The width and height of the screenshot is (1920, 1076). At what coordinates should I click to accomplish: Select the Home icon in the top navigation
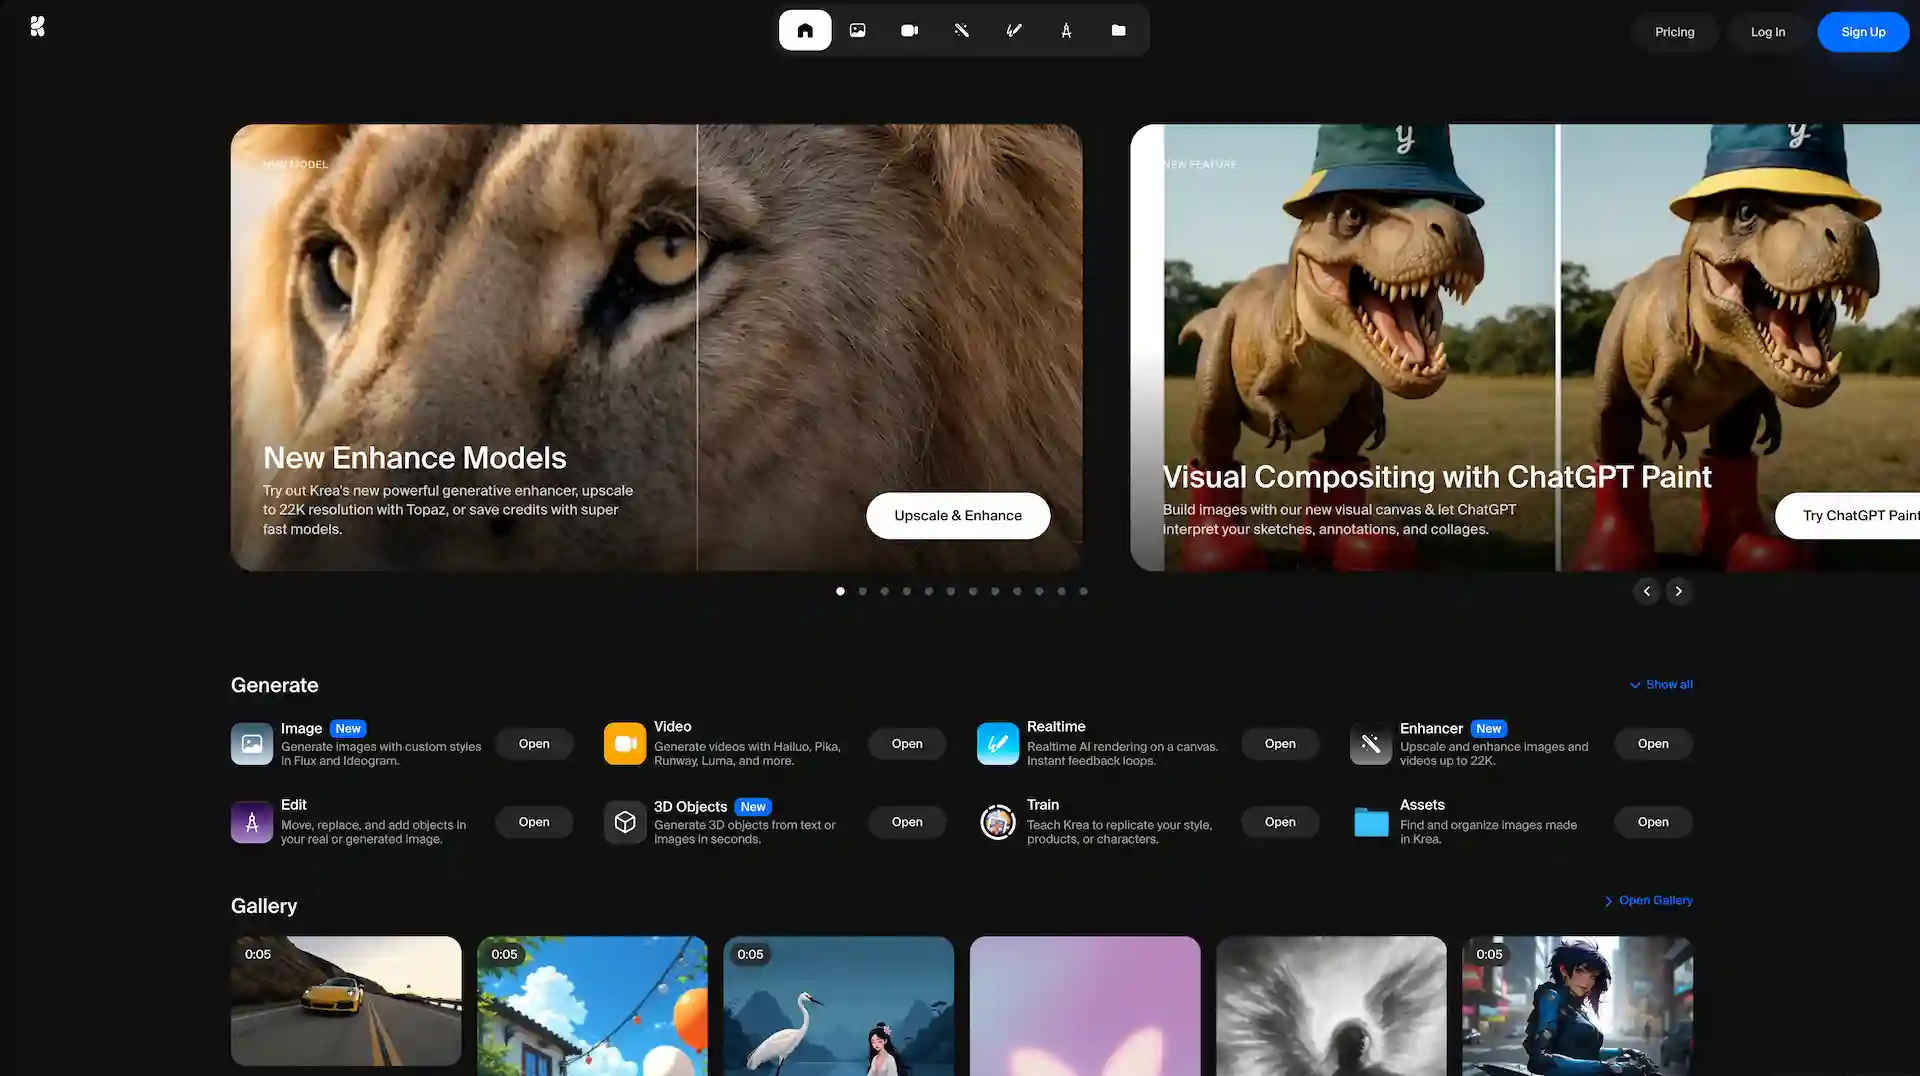click(x=805, y=30)
